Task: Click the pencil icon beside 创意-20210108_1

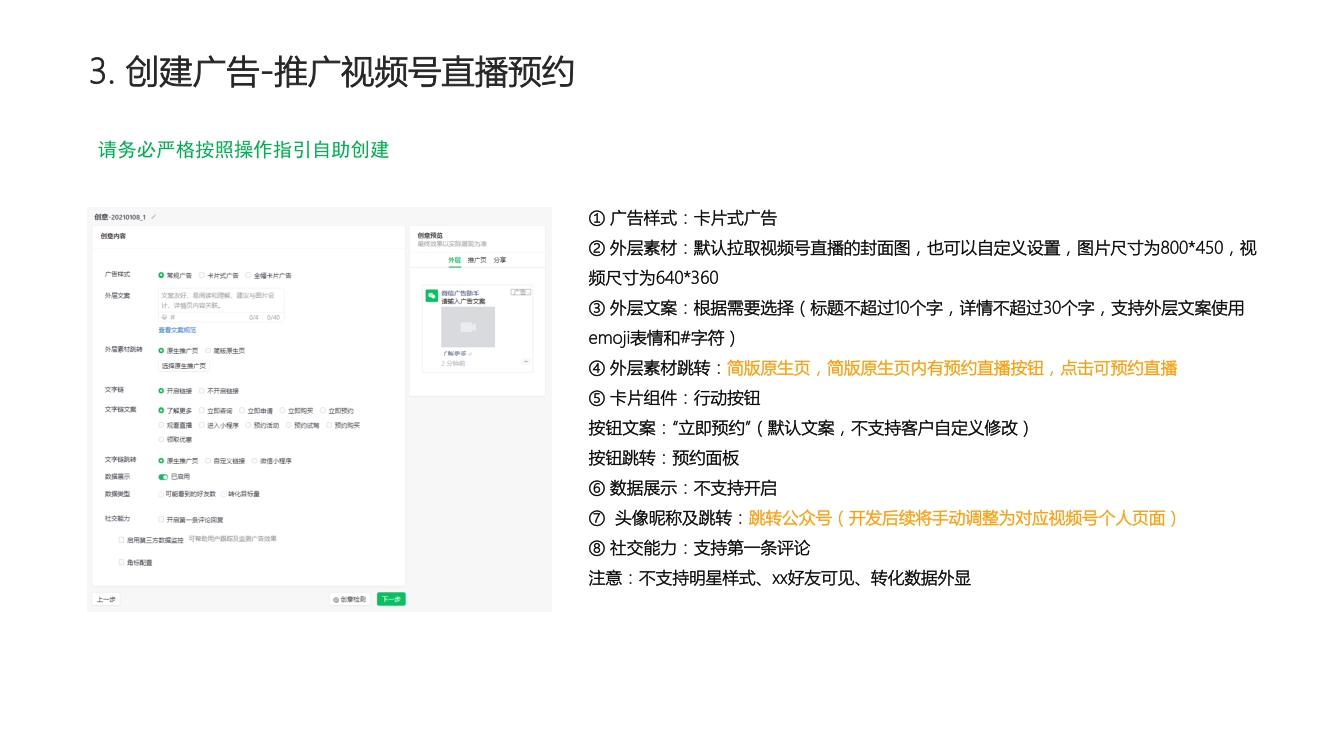Action: (x=154, y=217)
